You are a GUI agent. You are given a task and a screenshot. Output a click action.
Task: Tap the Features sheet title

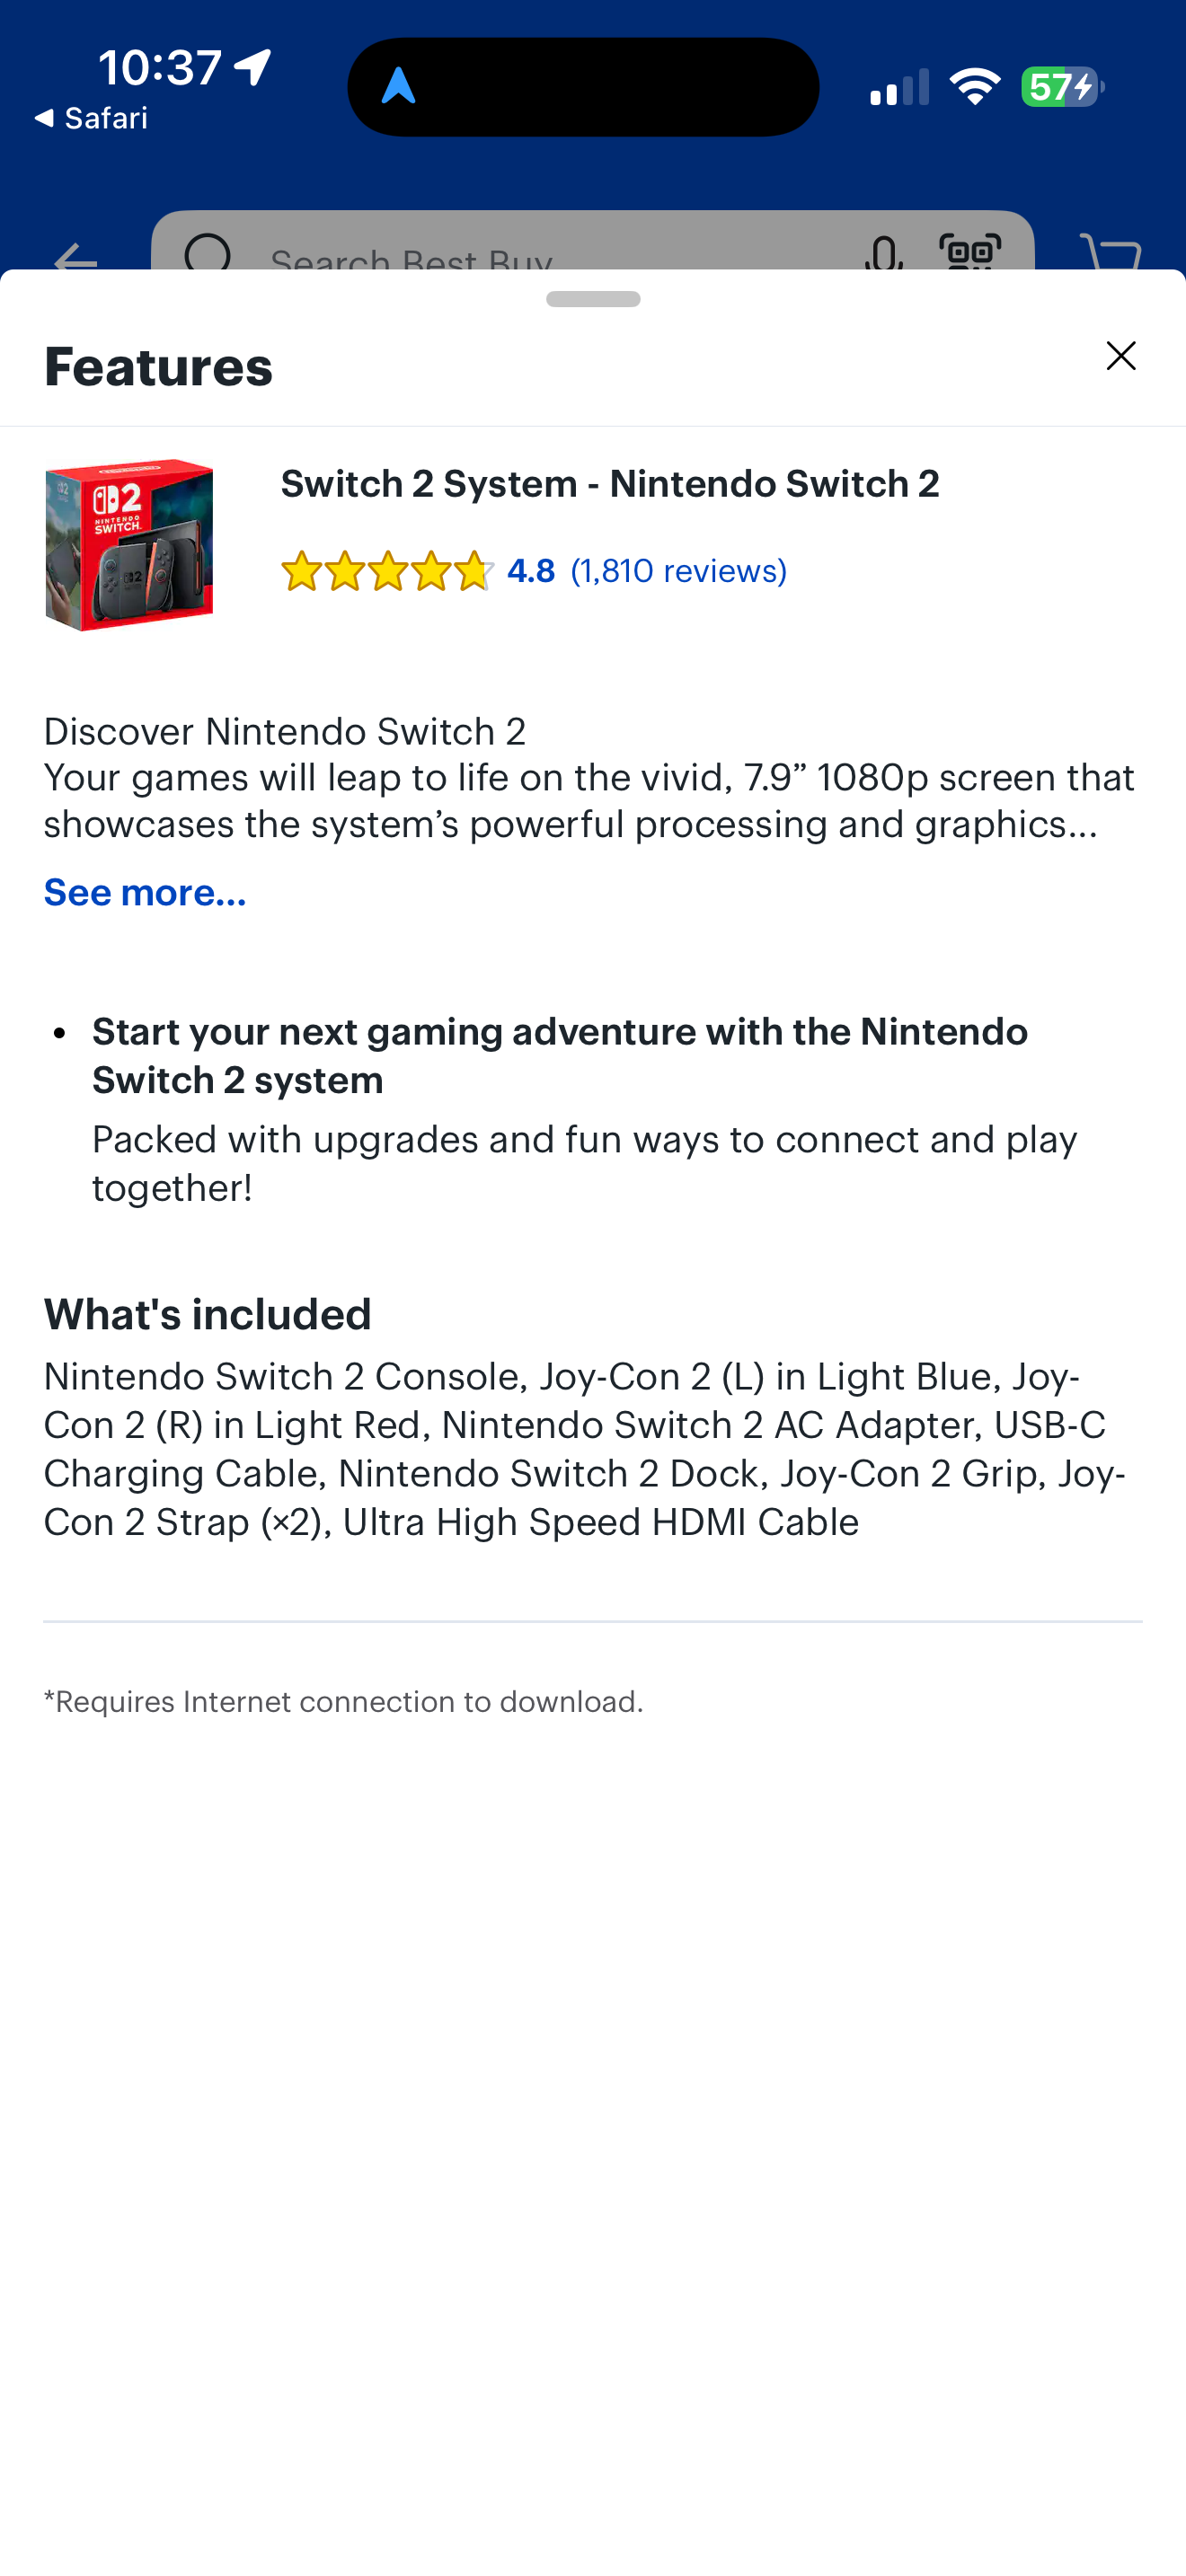pos(158,366)
